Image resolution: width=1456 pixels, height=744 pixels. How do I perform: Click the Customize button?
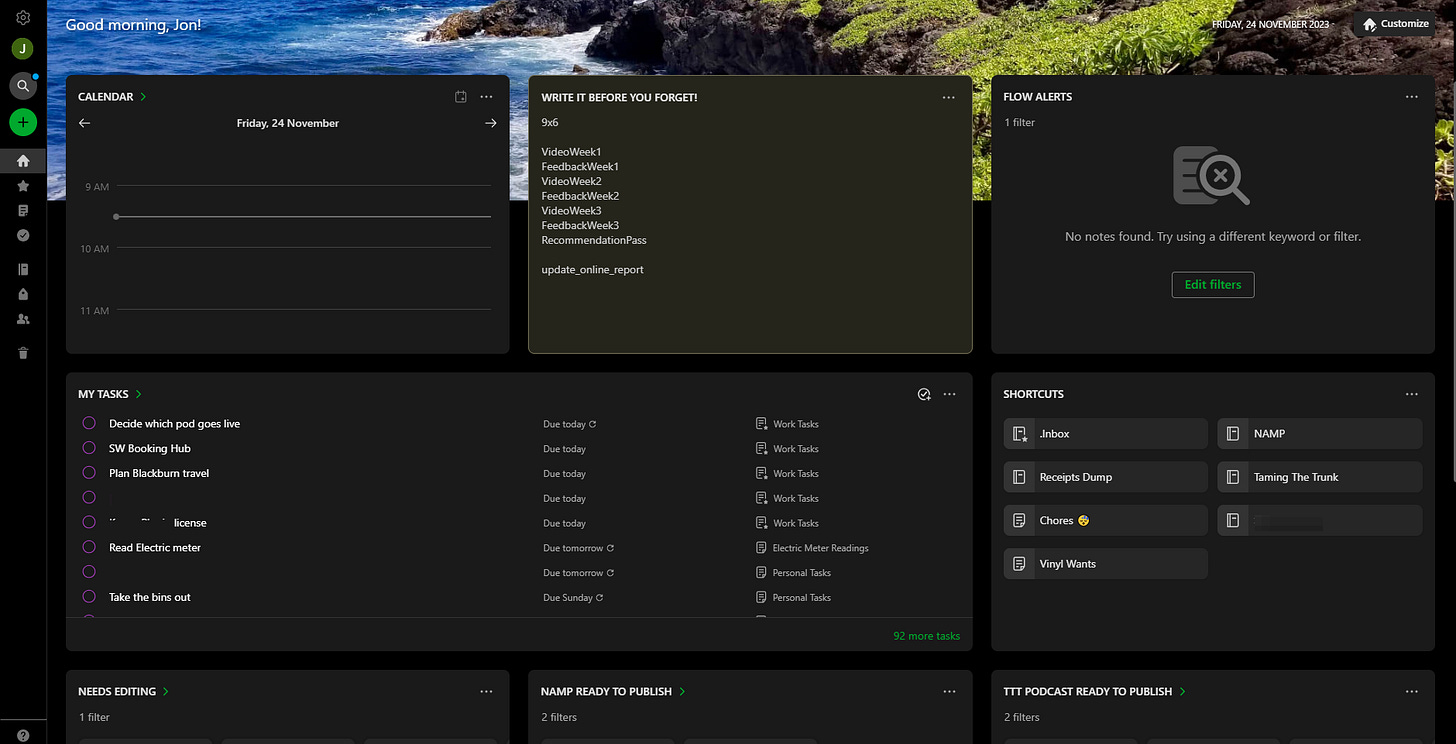1394,24
